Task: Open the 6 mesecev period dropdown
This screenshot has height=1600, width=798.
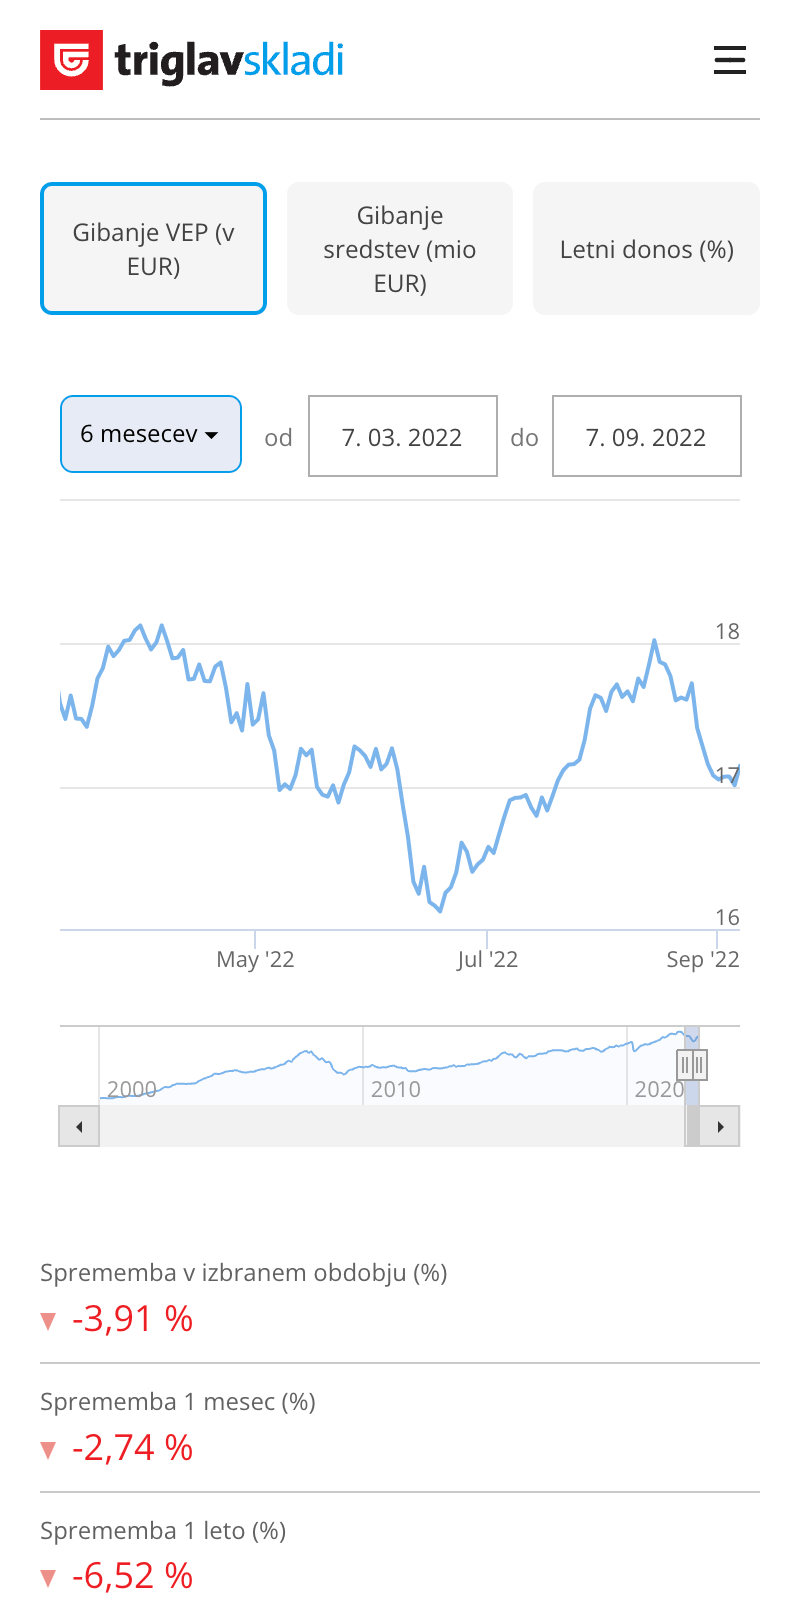Action: [151, 434]
